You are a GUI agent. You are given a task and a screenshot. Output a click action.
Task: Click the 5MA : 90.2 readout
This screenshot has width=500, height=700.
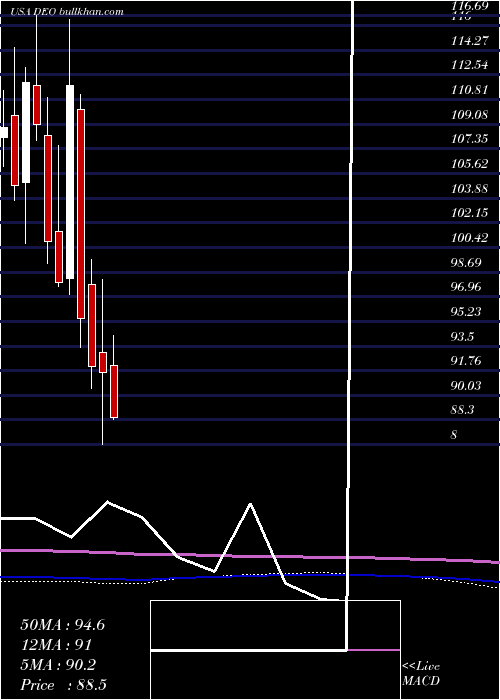click(58, 665)
